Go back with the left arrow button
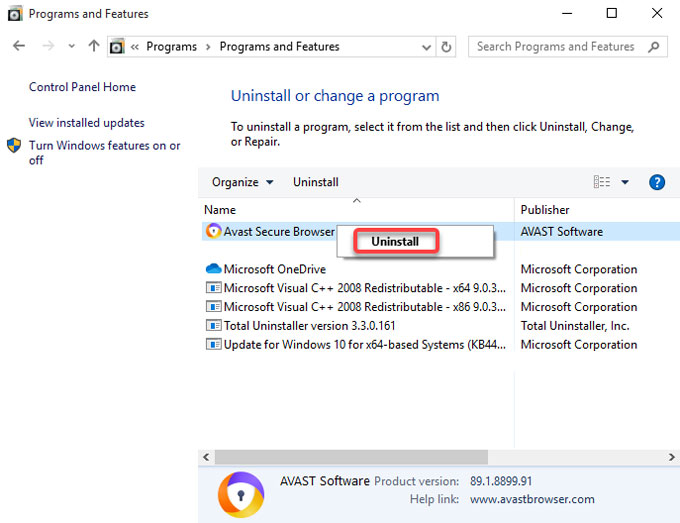 click(19, 46)
